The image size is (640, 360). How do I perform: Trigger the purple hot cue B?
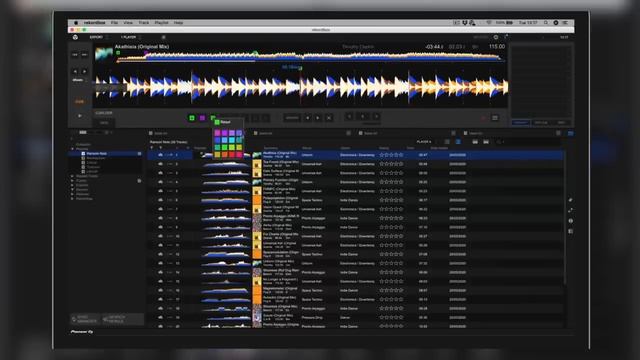[x=202, y=118]
